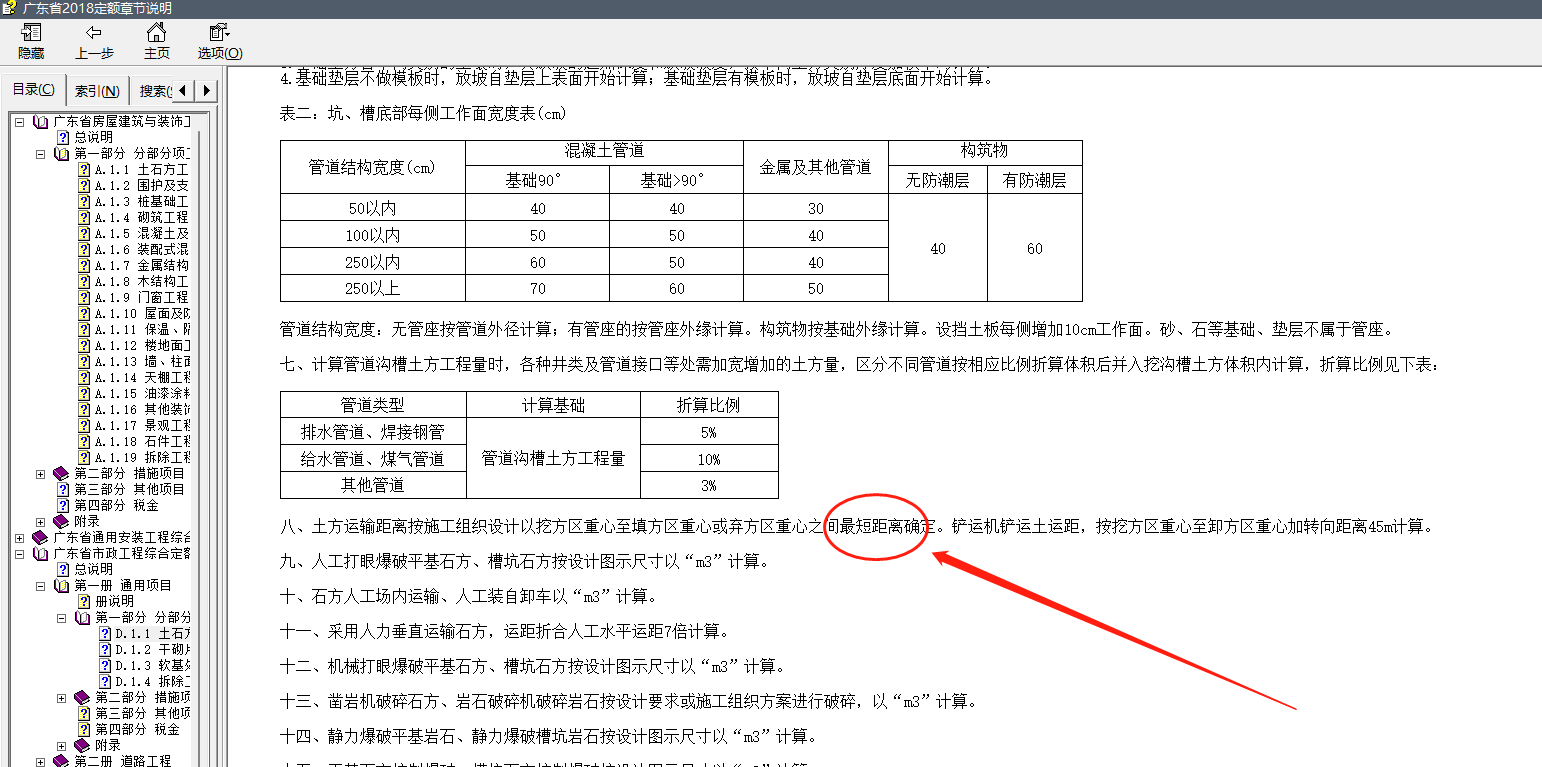Open topic icon for A.1.19 拆除工程

84,457
